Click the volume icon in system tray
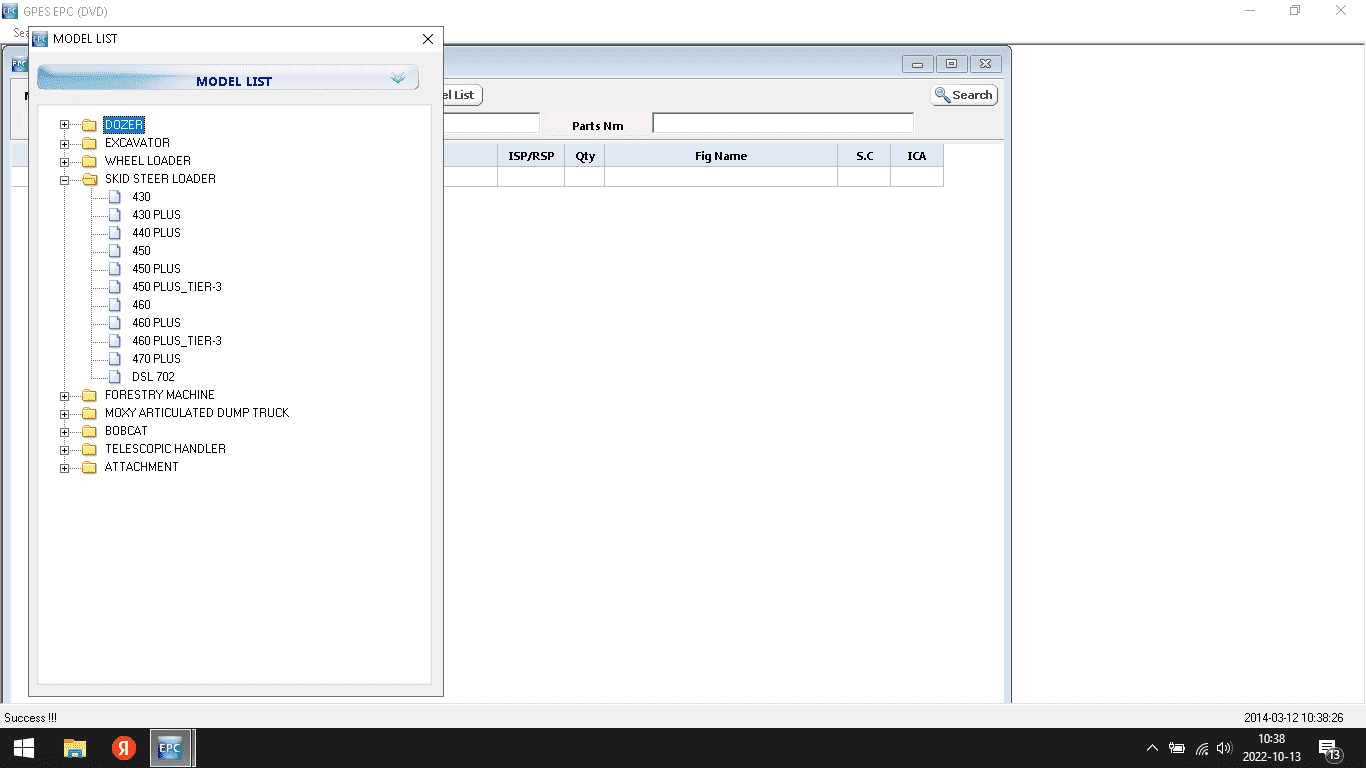Image resolution: width=1366 pixels, height=768 pixels. [x=1224, y=748]
